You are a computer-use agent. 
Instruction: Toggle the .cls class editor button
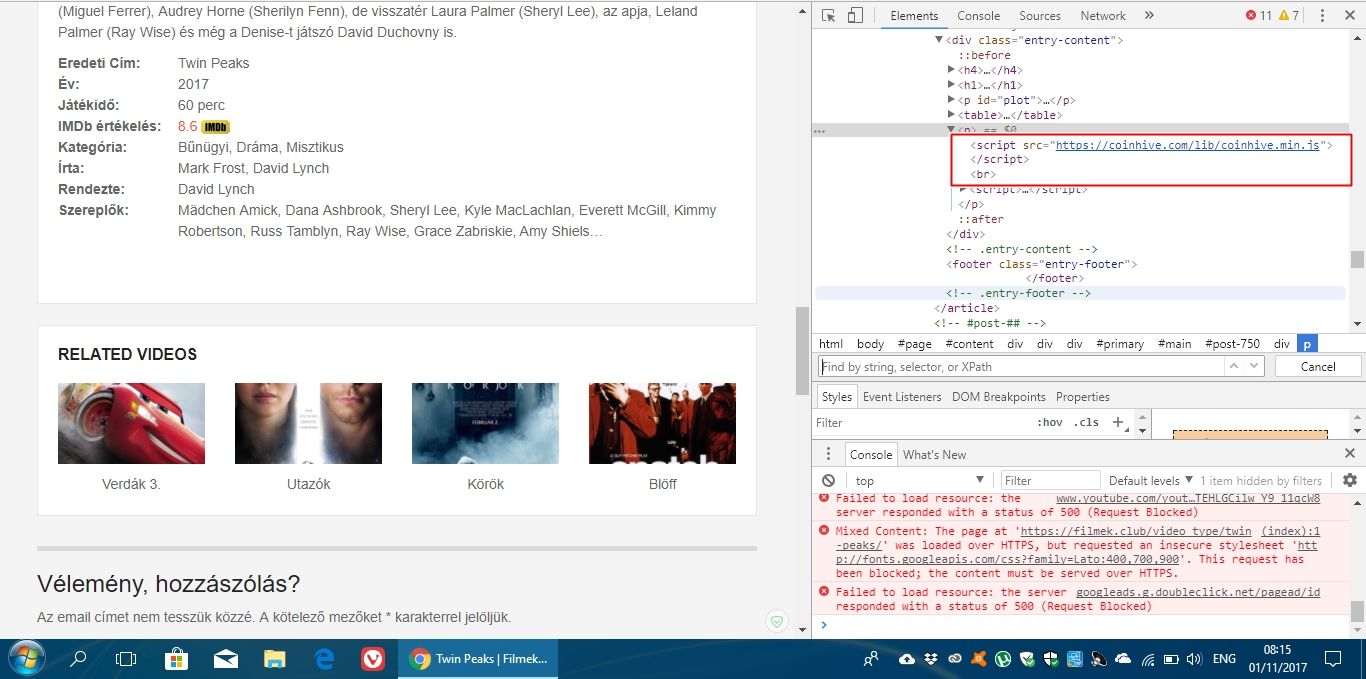click(1086, 423)
